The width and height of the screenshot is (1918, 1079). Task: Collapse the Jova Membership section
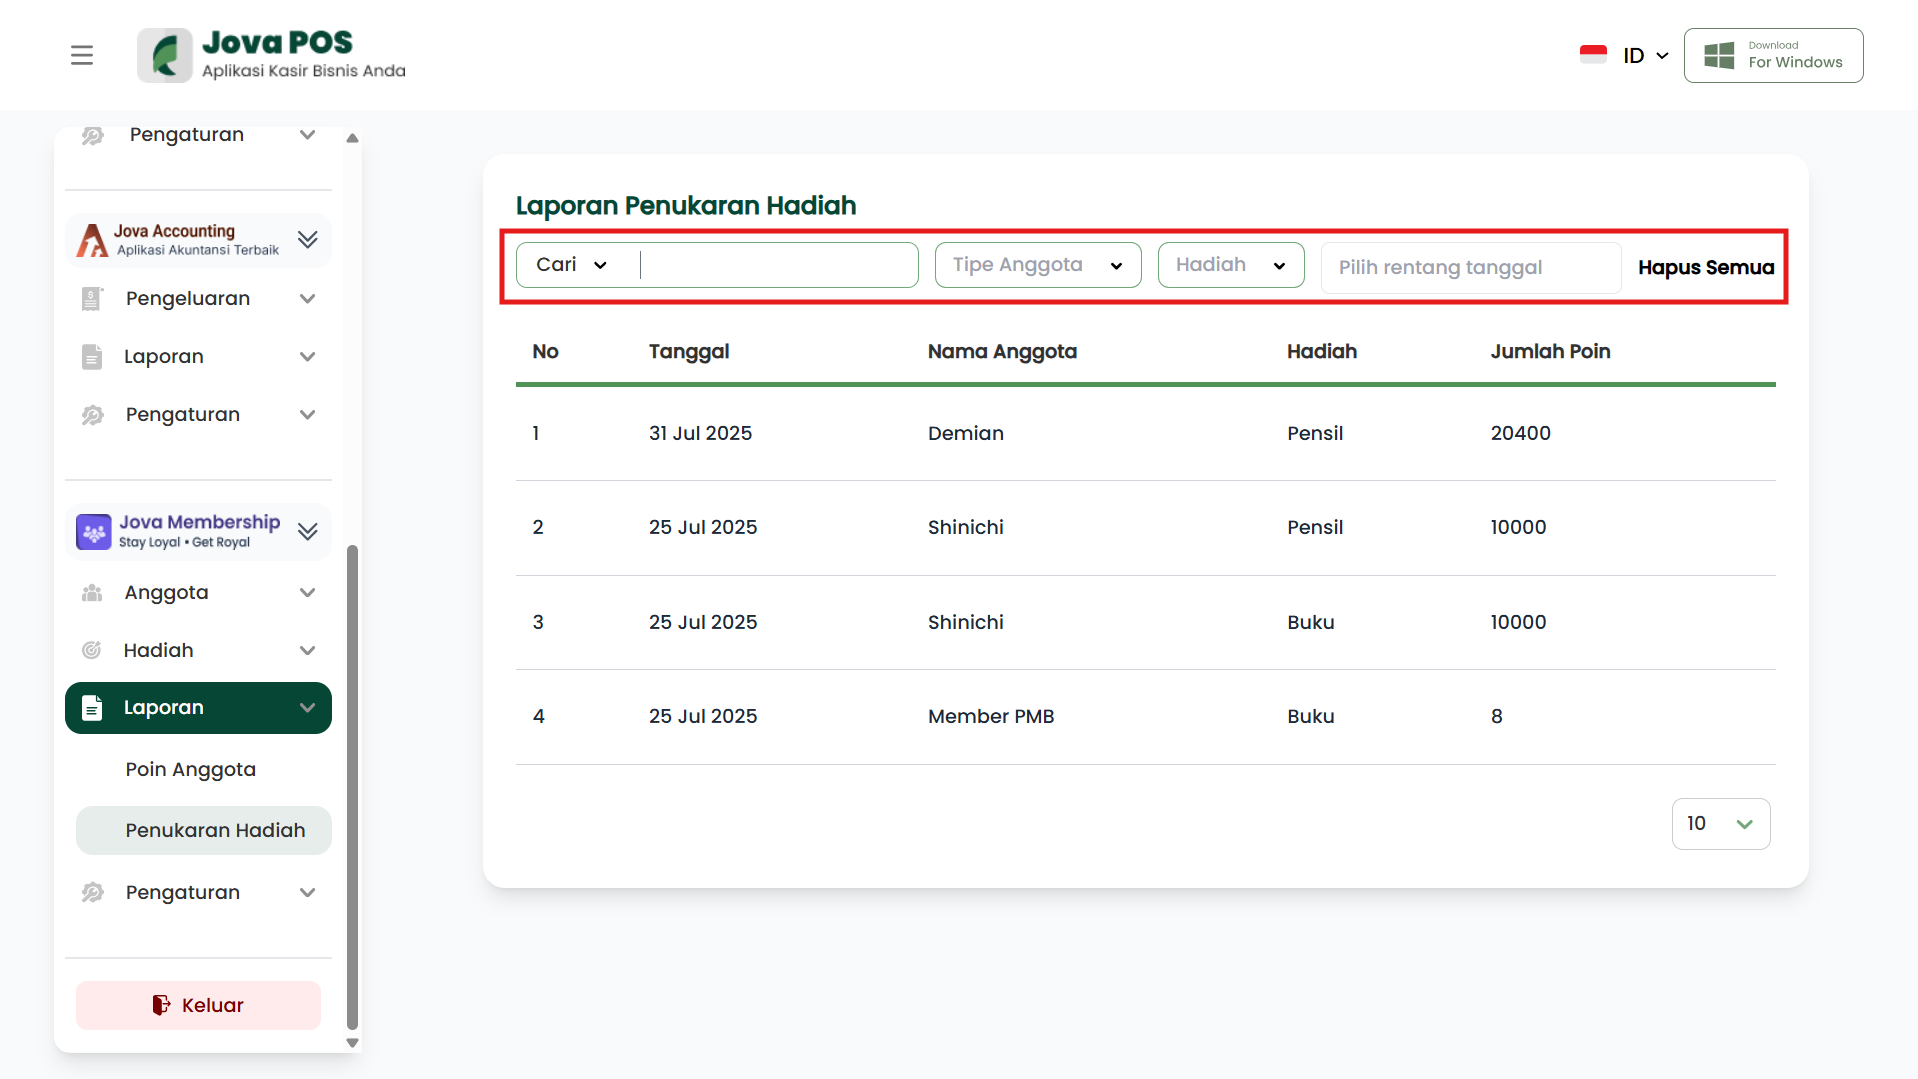(308, 532)
